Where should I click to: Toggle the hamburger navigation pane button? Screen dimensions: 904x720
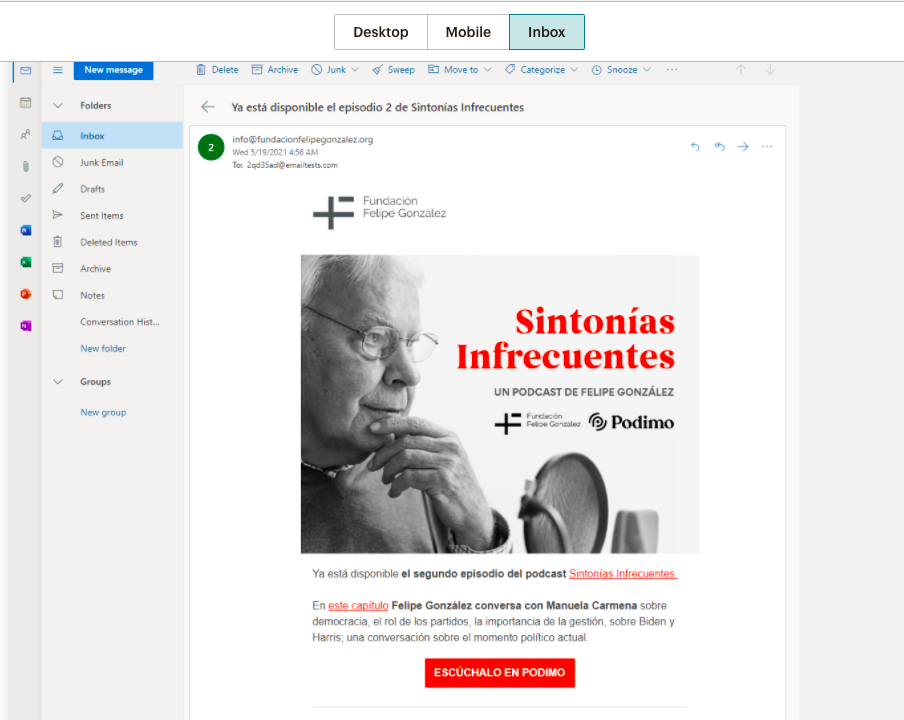click(57, 70)
